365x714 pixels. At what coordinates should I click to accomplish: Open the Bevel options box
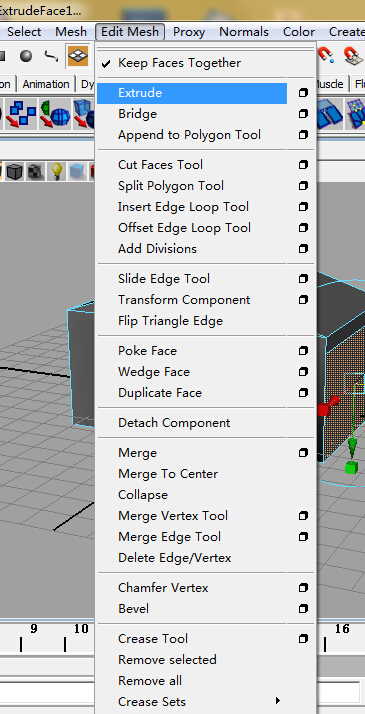303,608
